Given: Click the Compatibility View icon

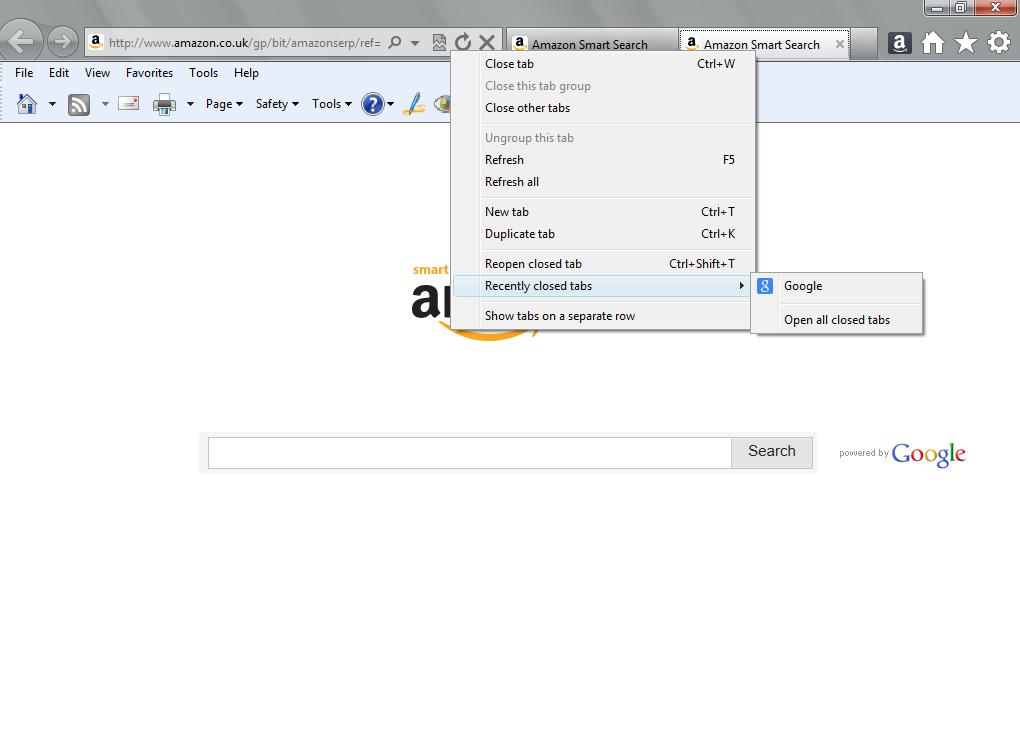Looking at the screenshot, I should [x=439, y=43].
